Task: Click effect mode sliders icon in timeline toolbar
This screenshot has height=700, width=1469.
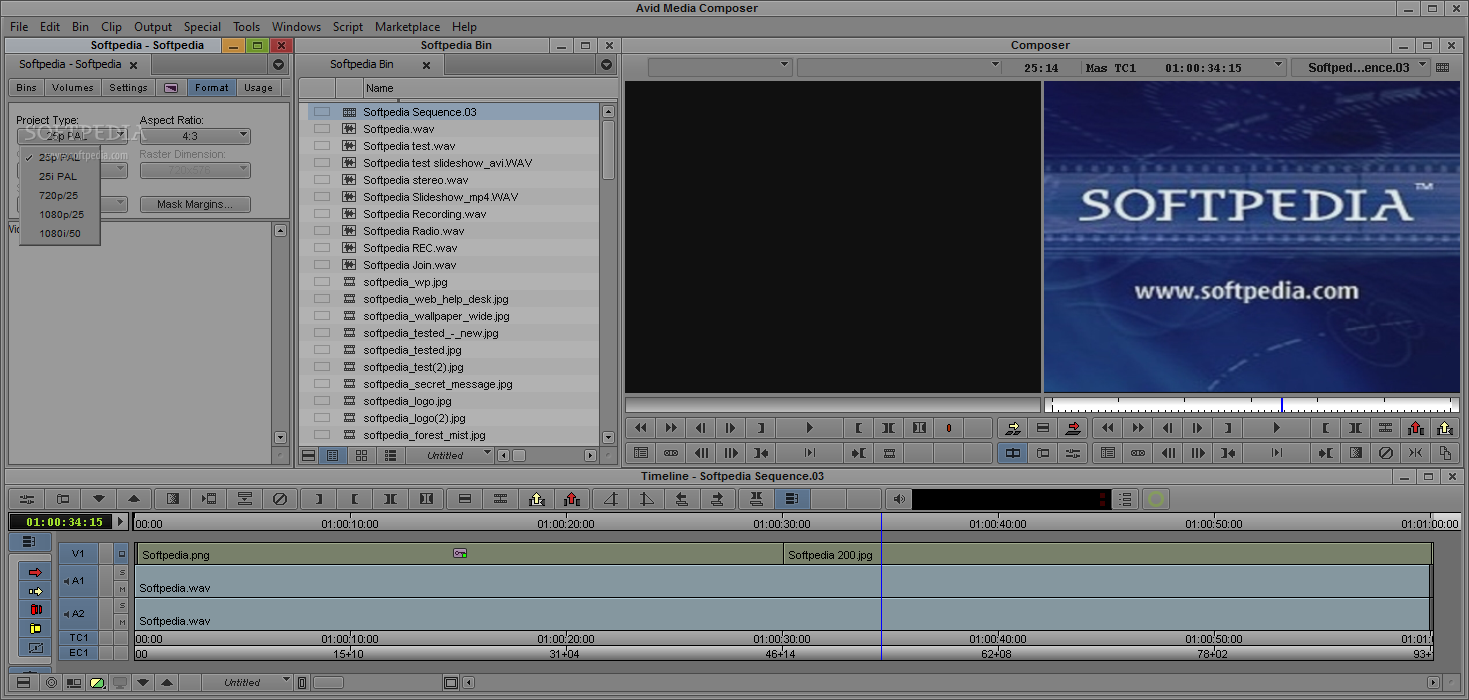Action: pos(27,498)
